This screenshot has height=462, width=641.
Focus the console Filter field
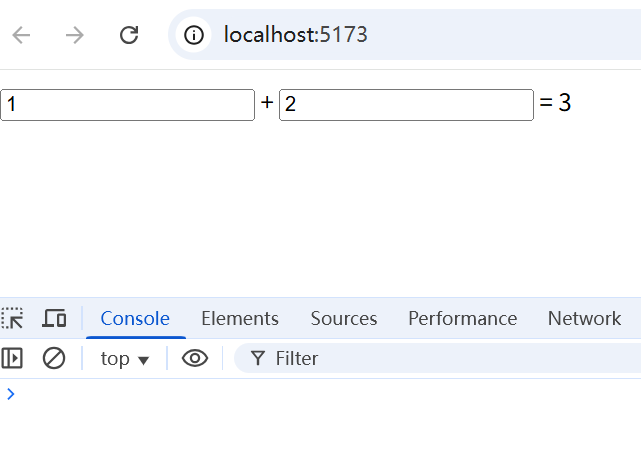pyautogui.click(x=437, y=358)
